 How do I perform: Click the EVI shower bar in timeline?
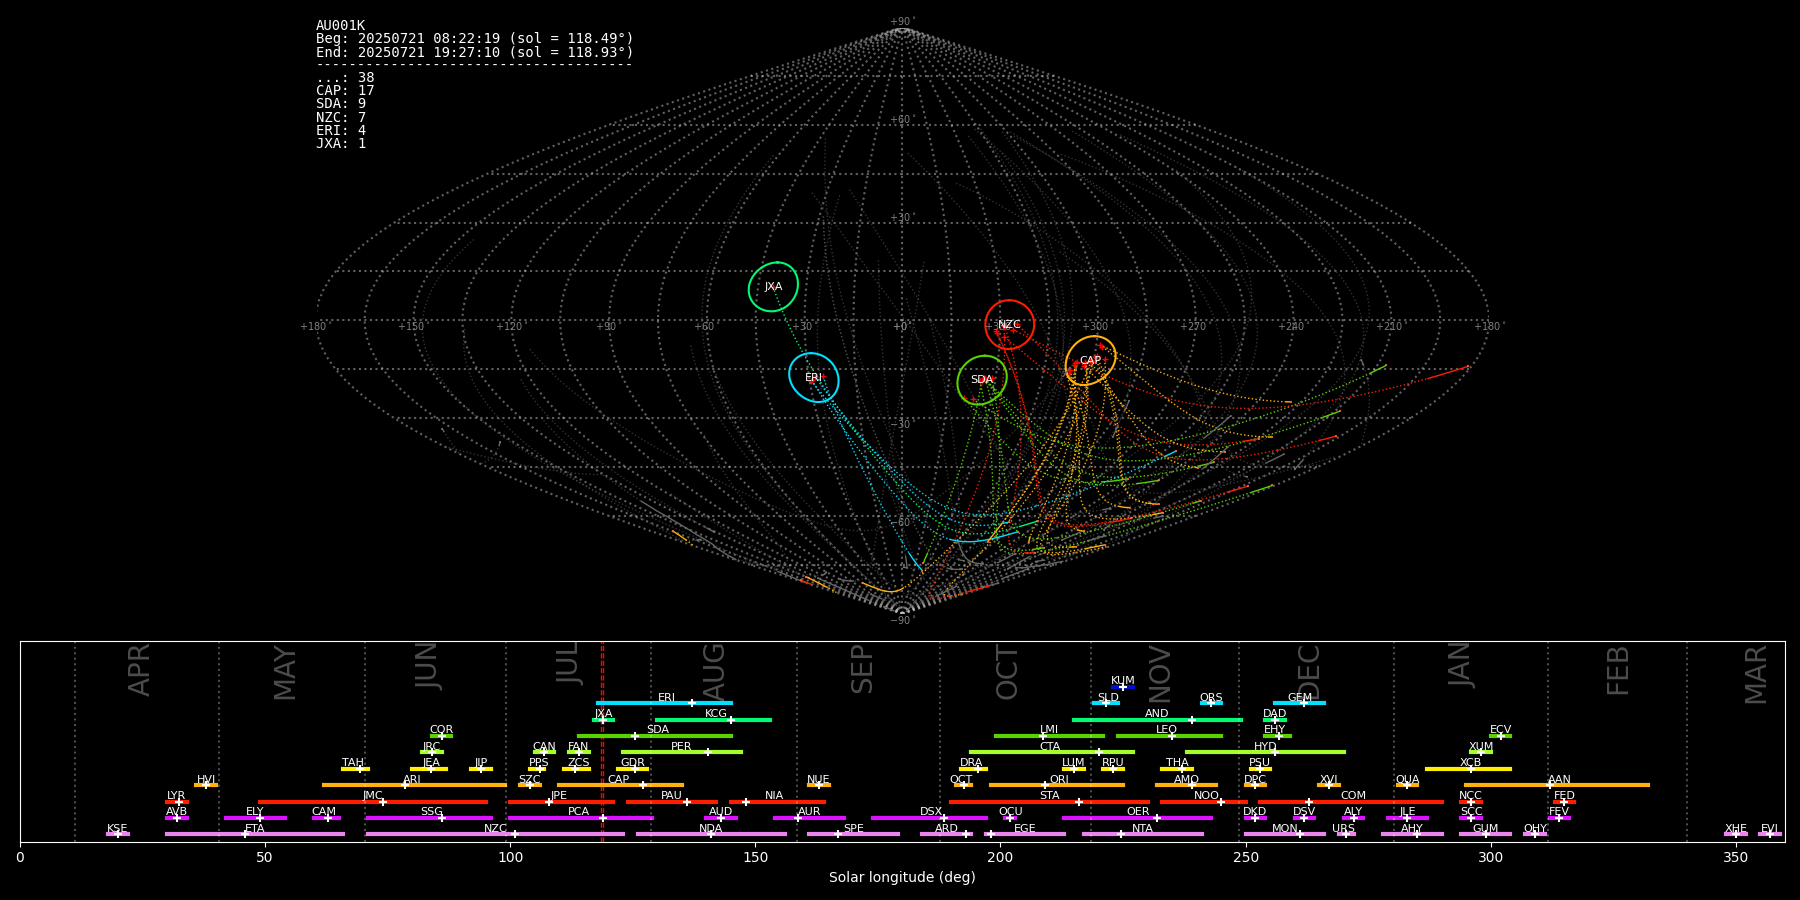coord(1770,834)
